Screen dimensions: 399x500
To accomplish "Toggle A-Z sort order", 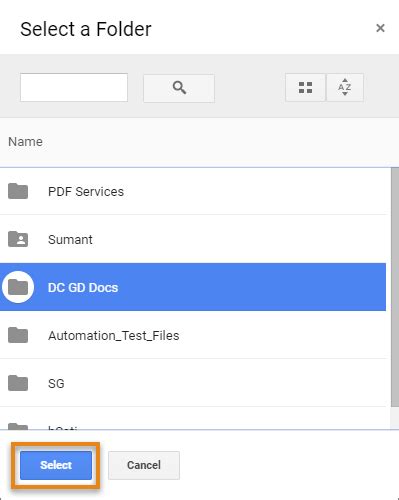I will pyautogui.click(x=345, y=88).
